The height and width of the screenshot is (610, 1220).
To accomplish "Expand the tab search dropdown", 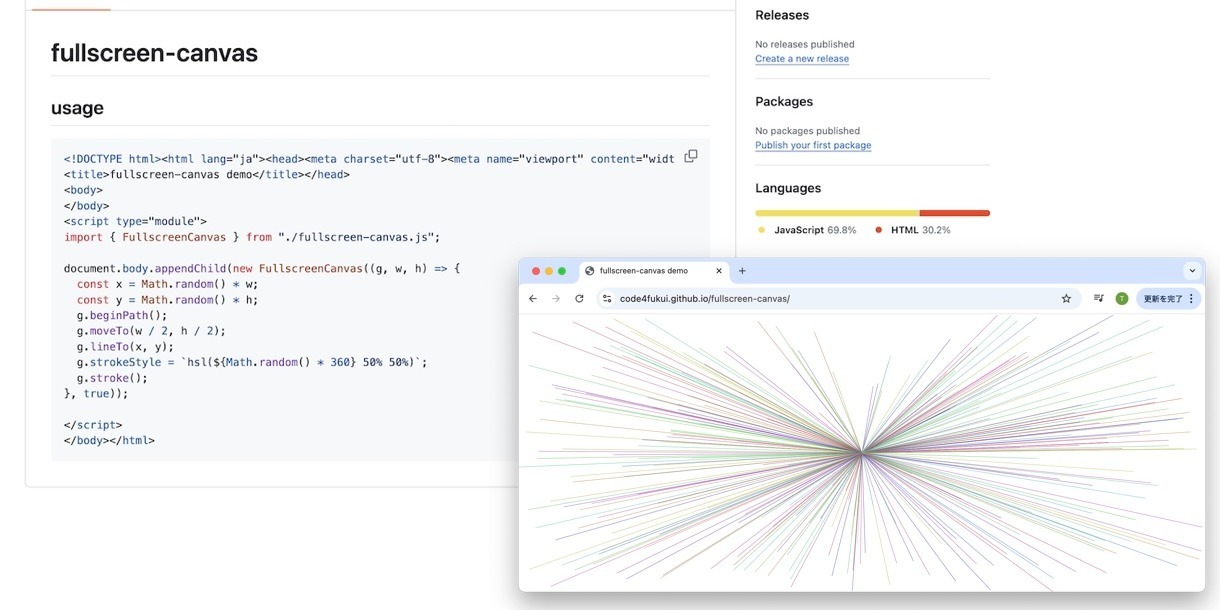I will tap(1192, 271).
